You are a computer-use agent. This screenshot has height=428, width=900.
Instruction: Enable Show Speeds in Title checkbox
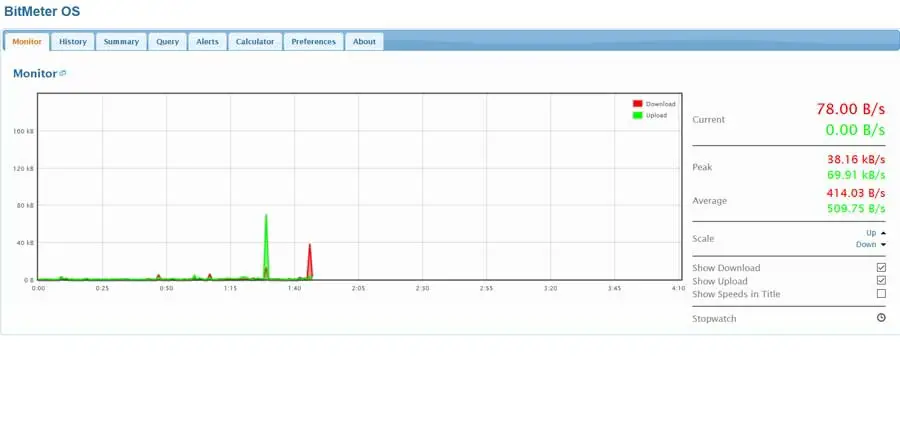pos(881,294)
